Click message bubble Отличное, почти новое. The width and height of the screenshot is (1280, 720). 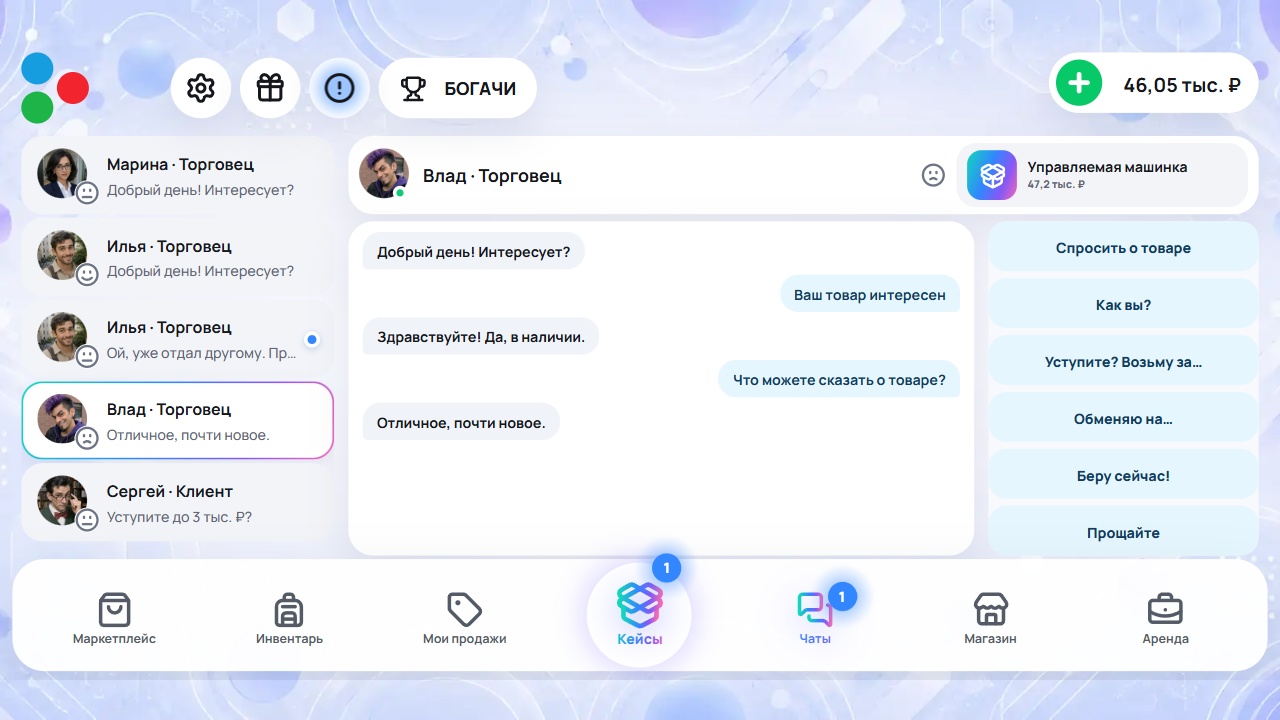[461, 422]
